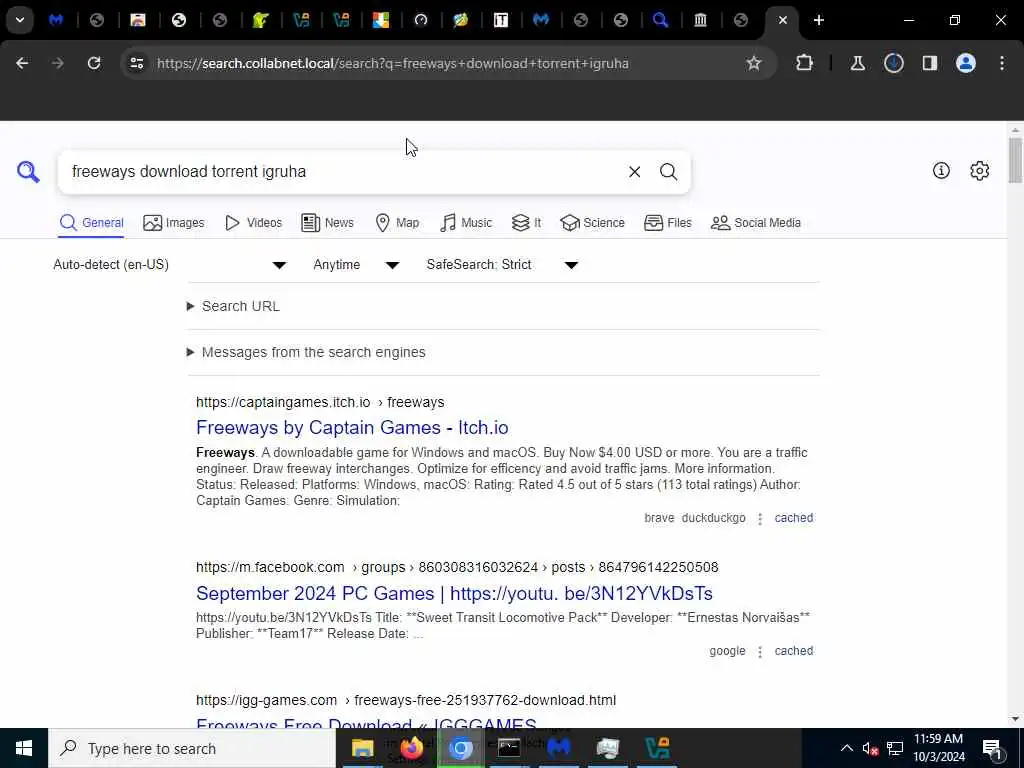Open the search info (i) icon

click(941, 170)
